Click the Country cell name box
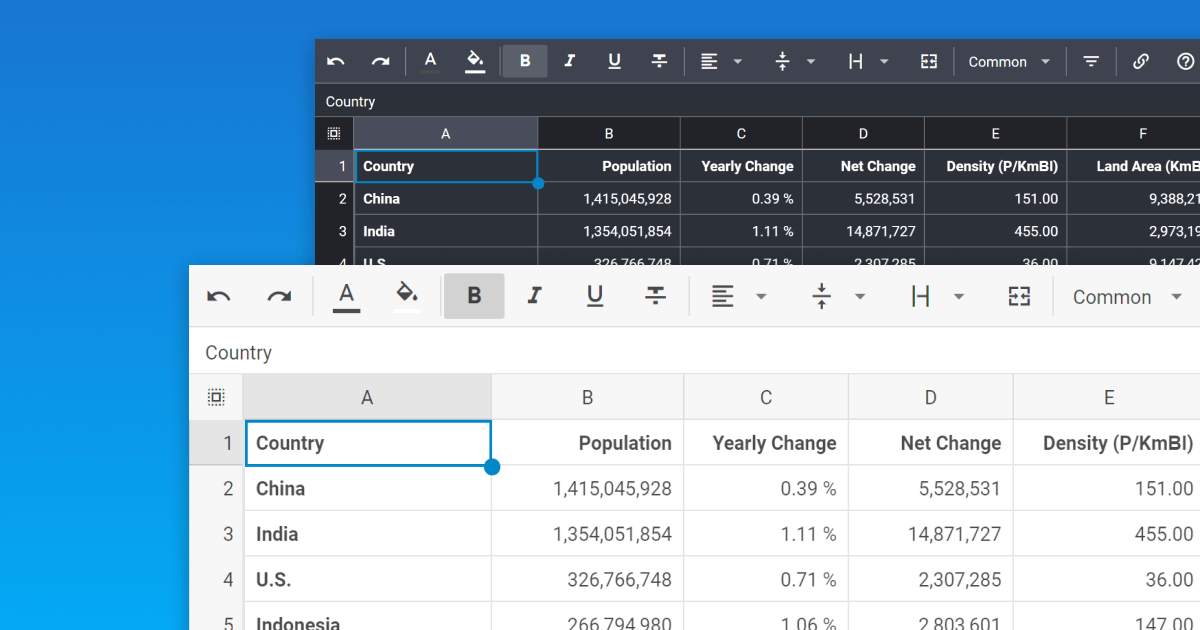The image size is (1200, 630). (238, 352)
